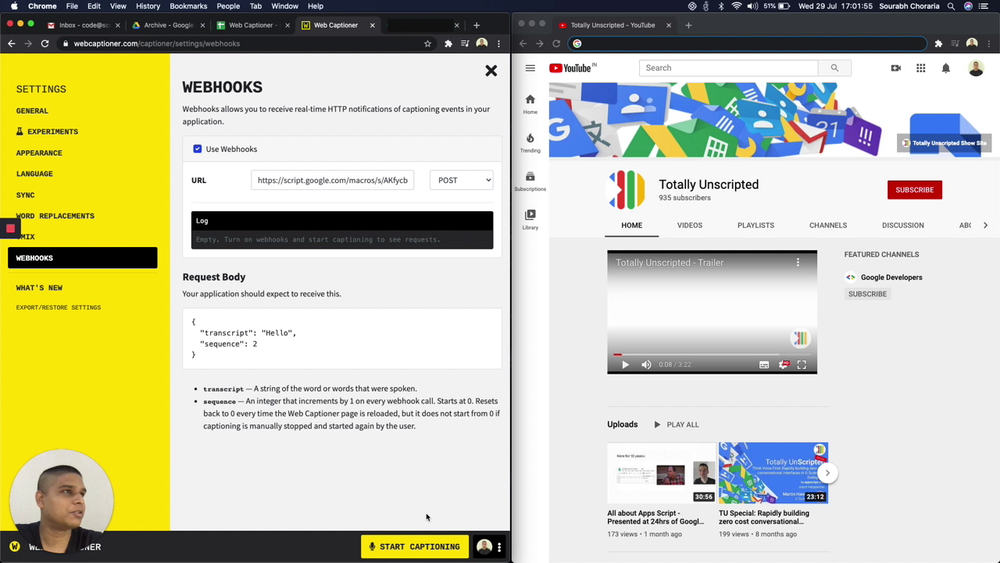Open the POST method dropdown

point(461,180)
